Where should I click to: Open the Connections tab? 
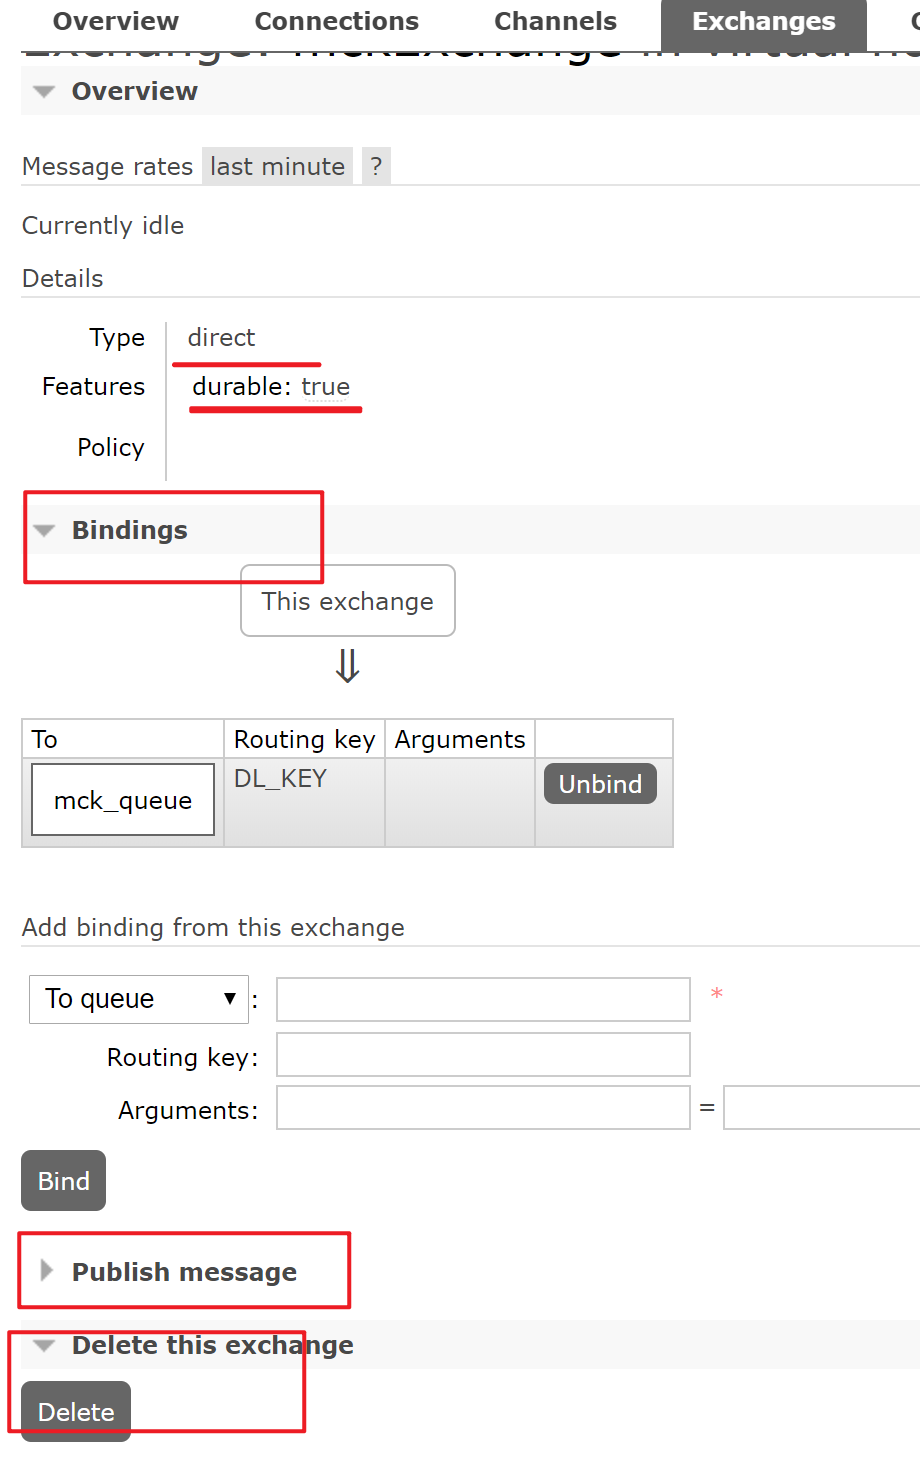(337, 21)
